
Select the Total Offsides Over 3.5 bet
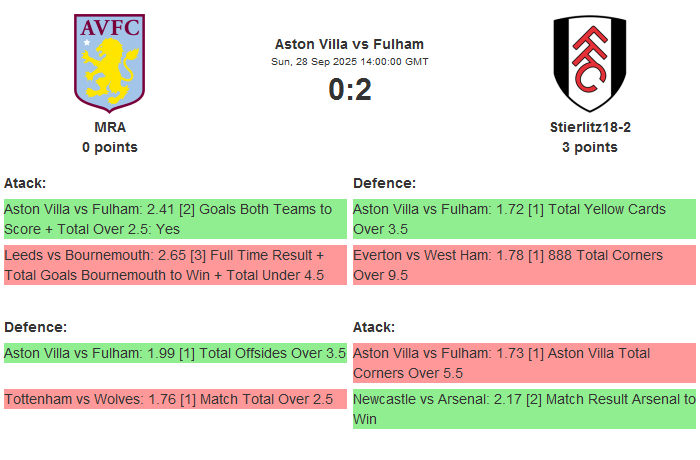click(174, 353)
